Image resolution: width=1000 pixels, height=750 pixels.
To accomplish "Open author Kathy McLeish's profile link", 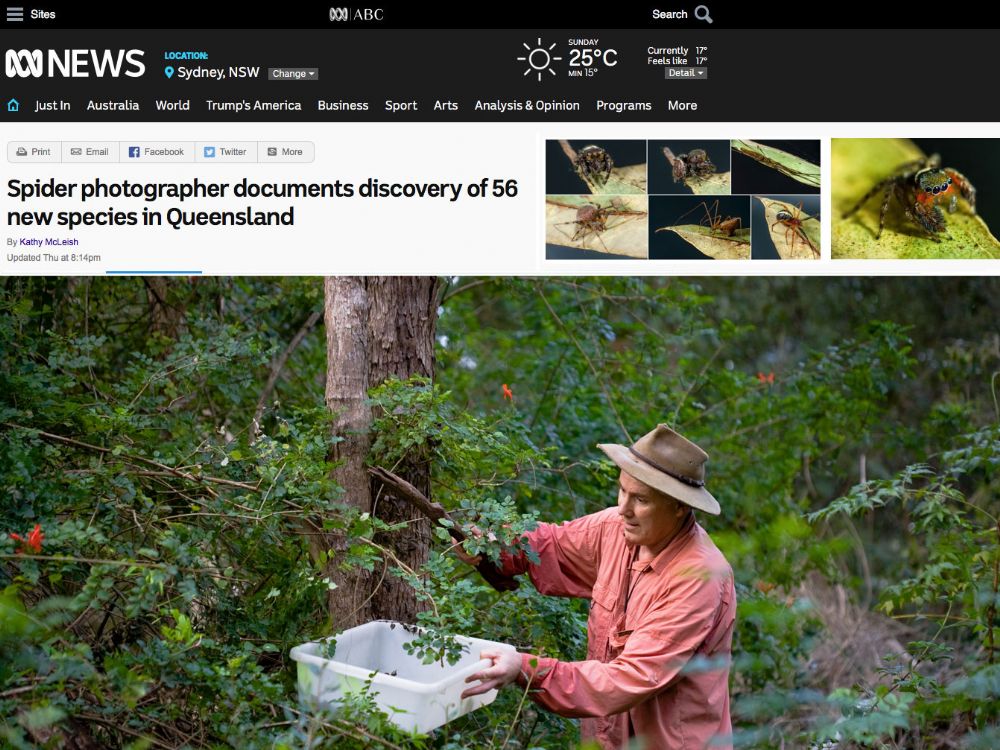I will pos(49,242).
